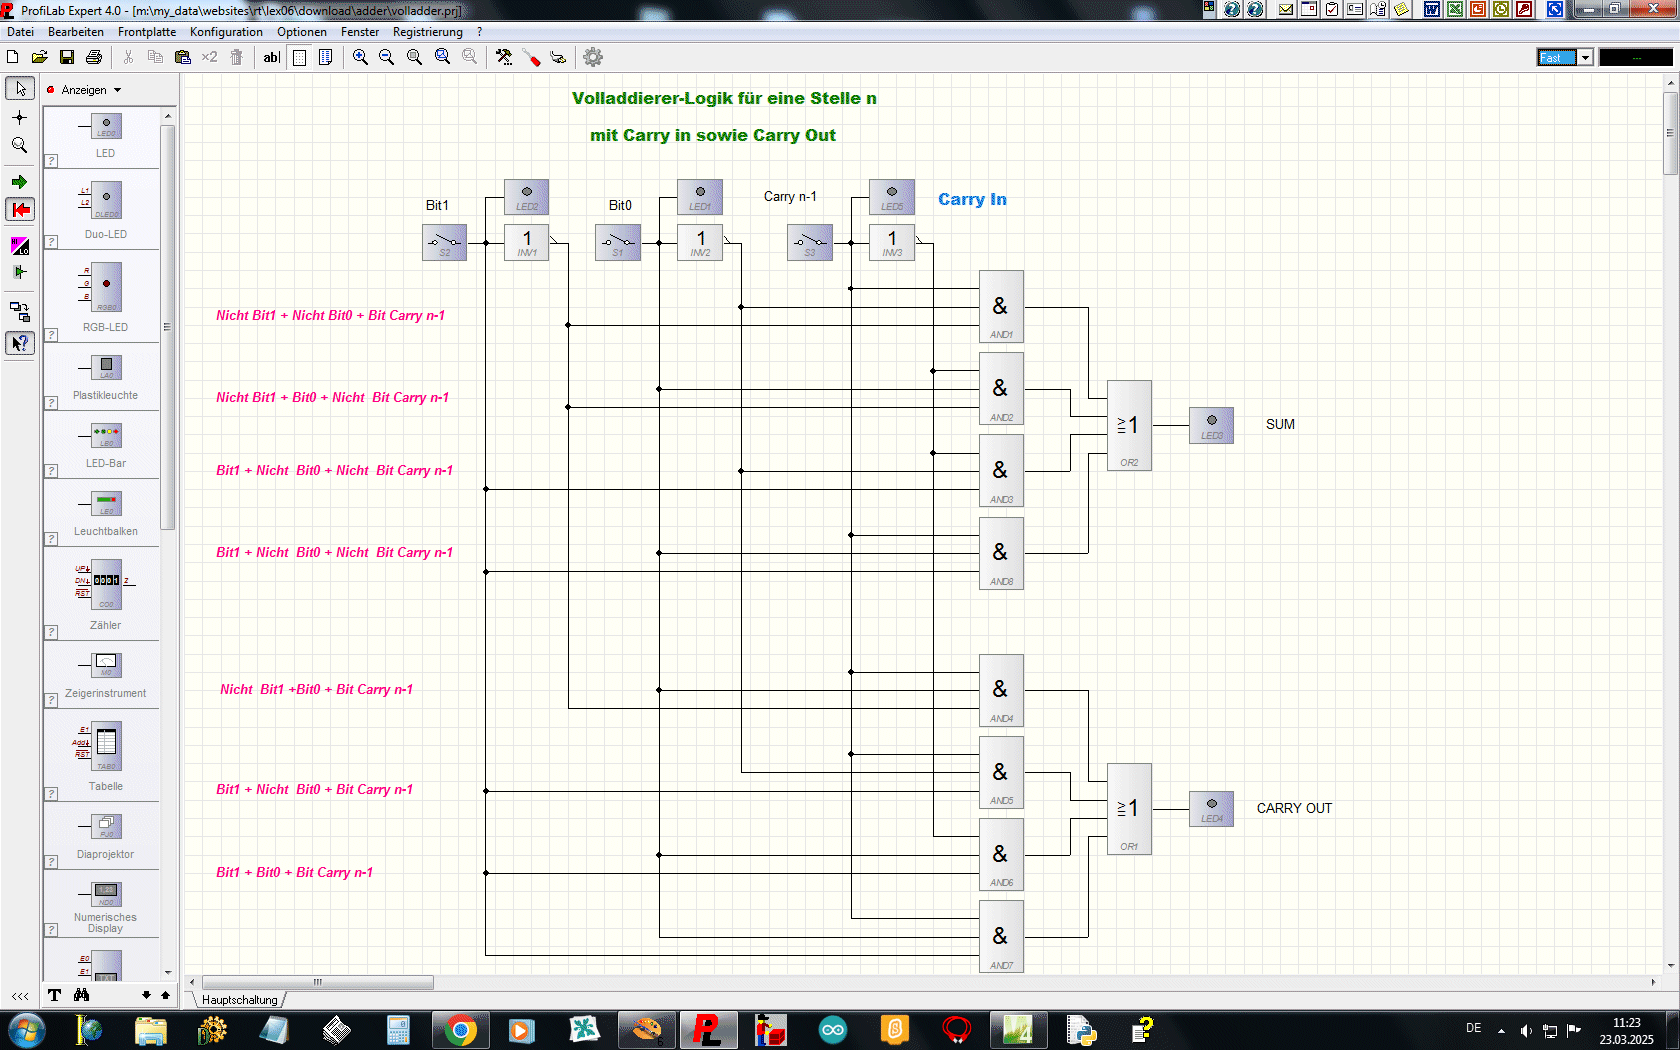1680x1050 pixels.
Task: Open the Datei menu
Action: tap(20, 32)
